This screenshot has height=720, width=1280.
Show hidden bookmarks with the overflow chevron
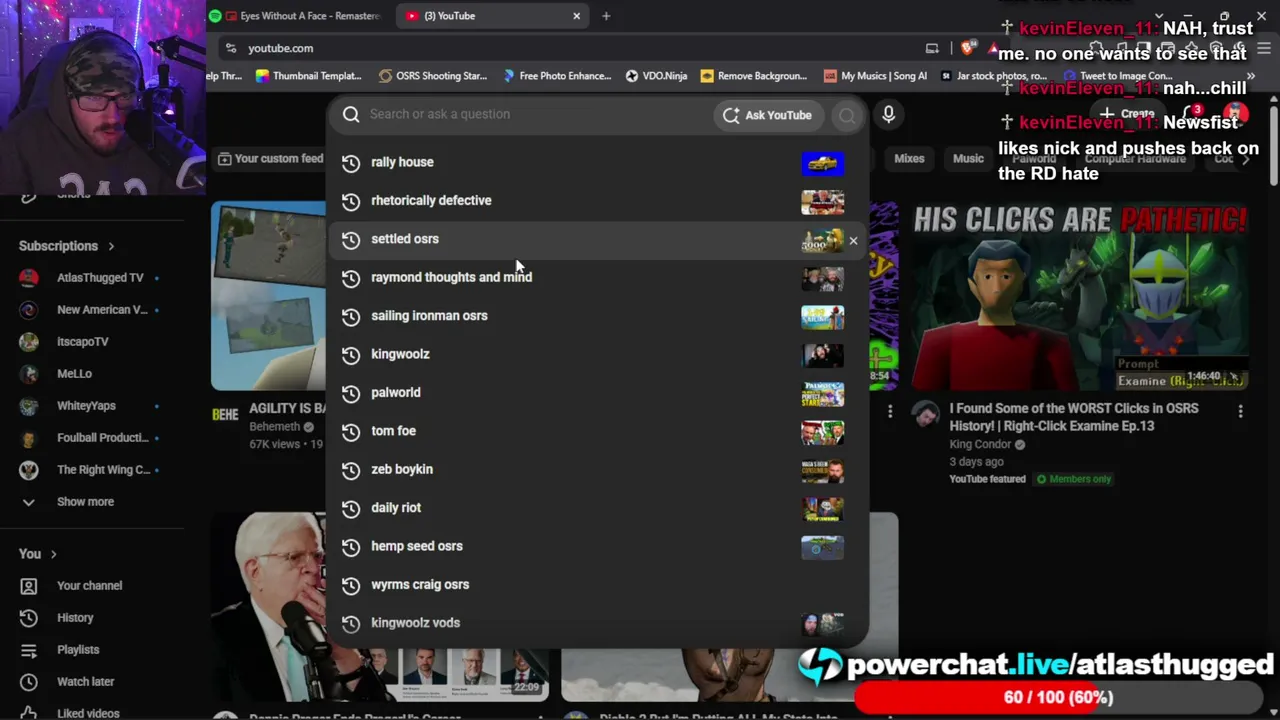[1250, 76]
